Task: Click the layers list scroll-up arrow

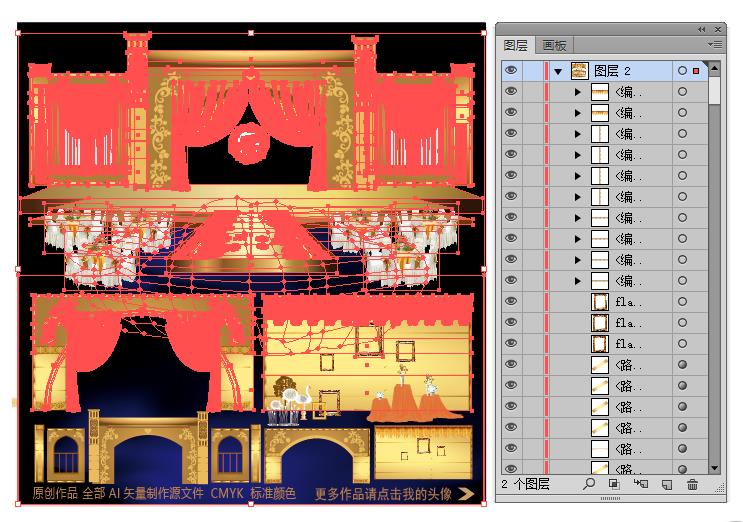Action: click(714, 68)
